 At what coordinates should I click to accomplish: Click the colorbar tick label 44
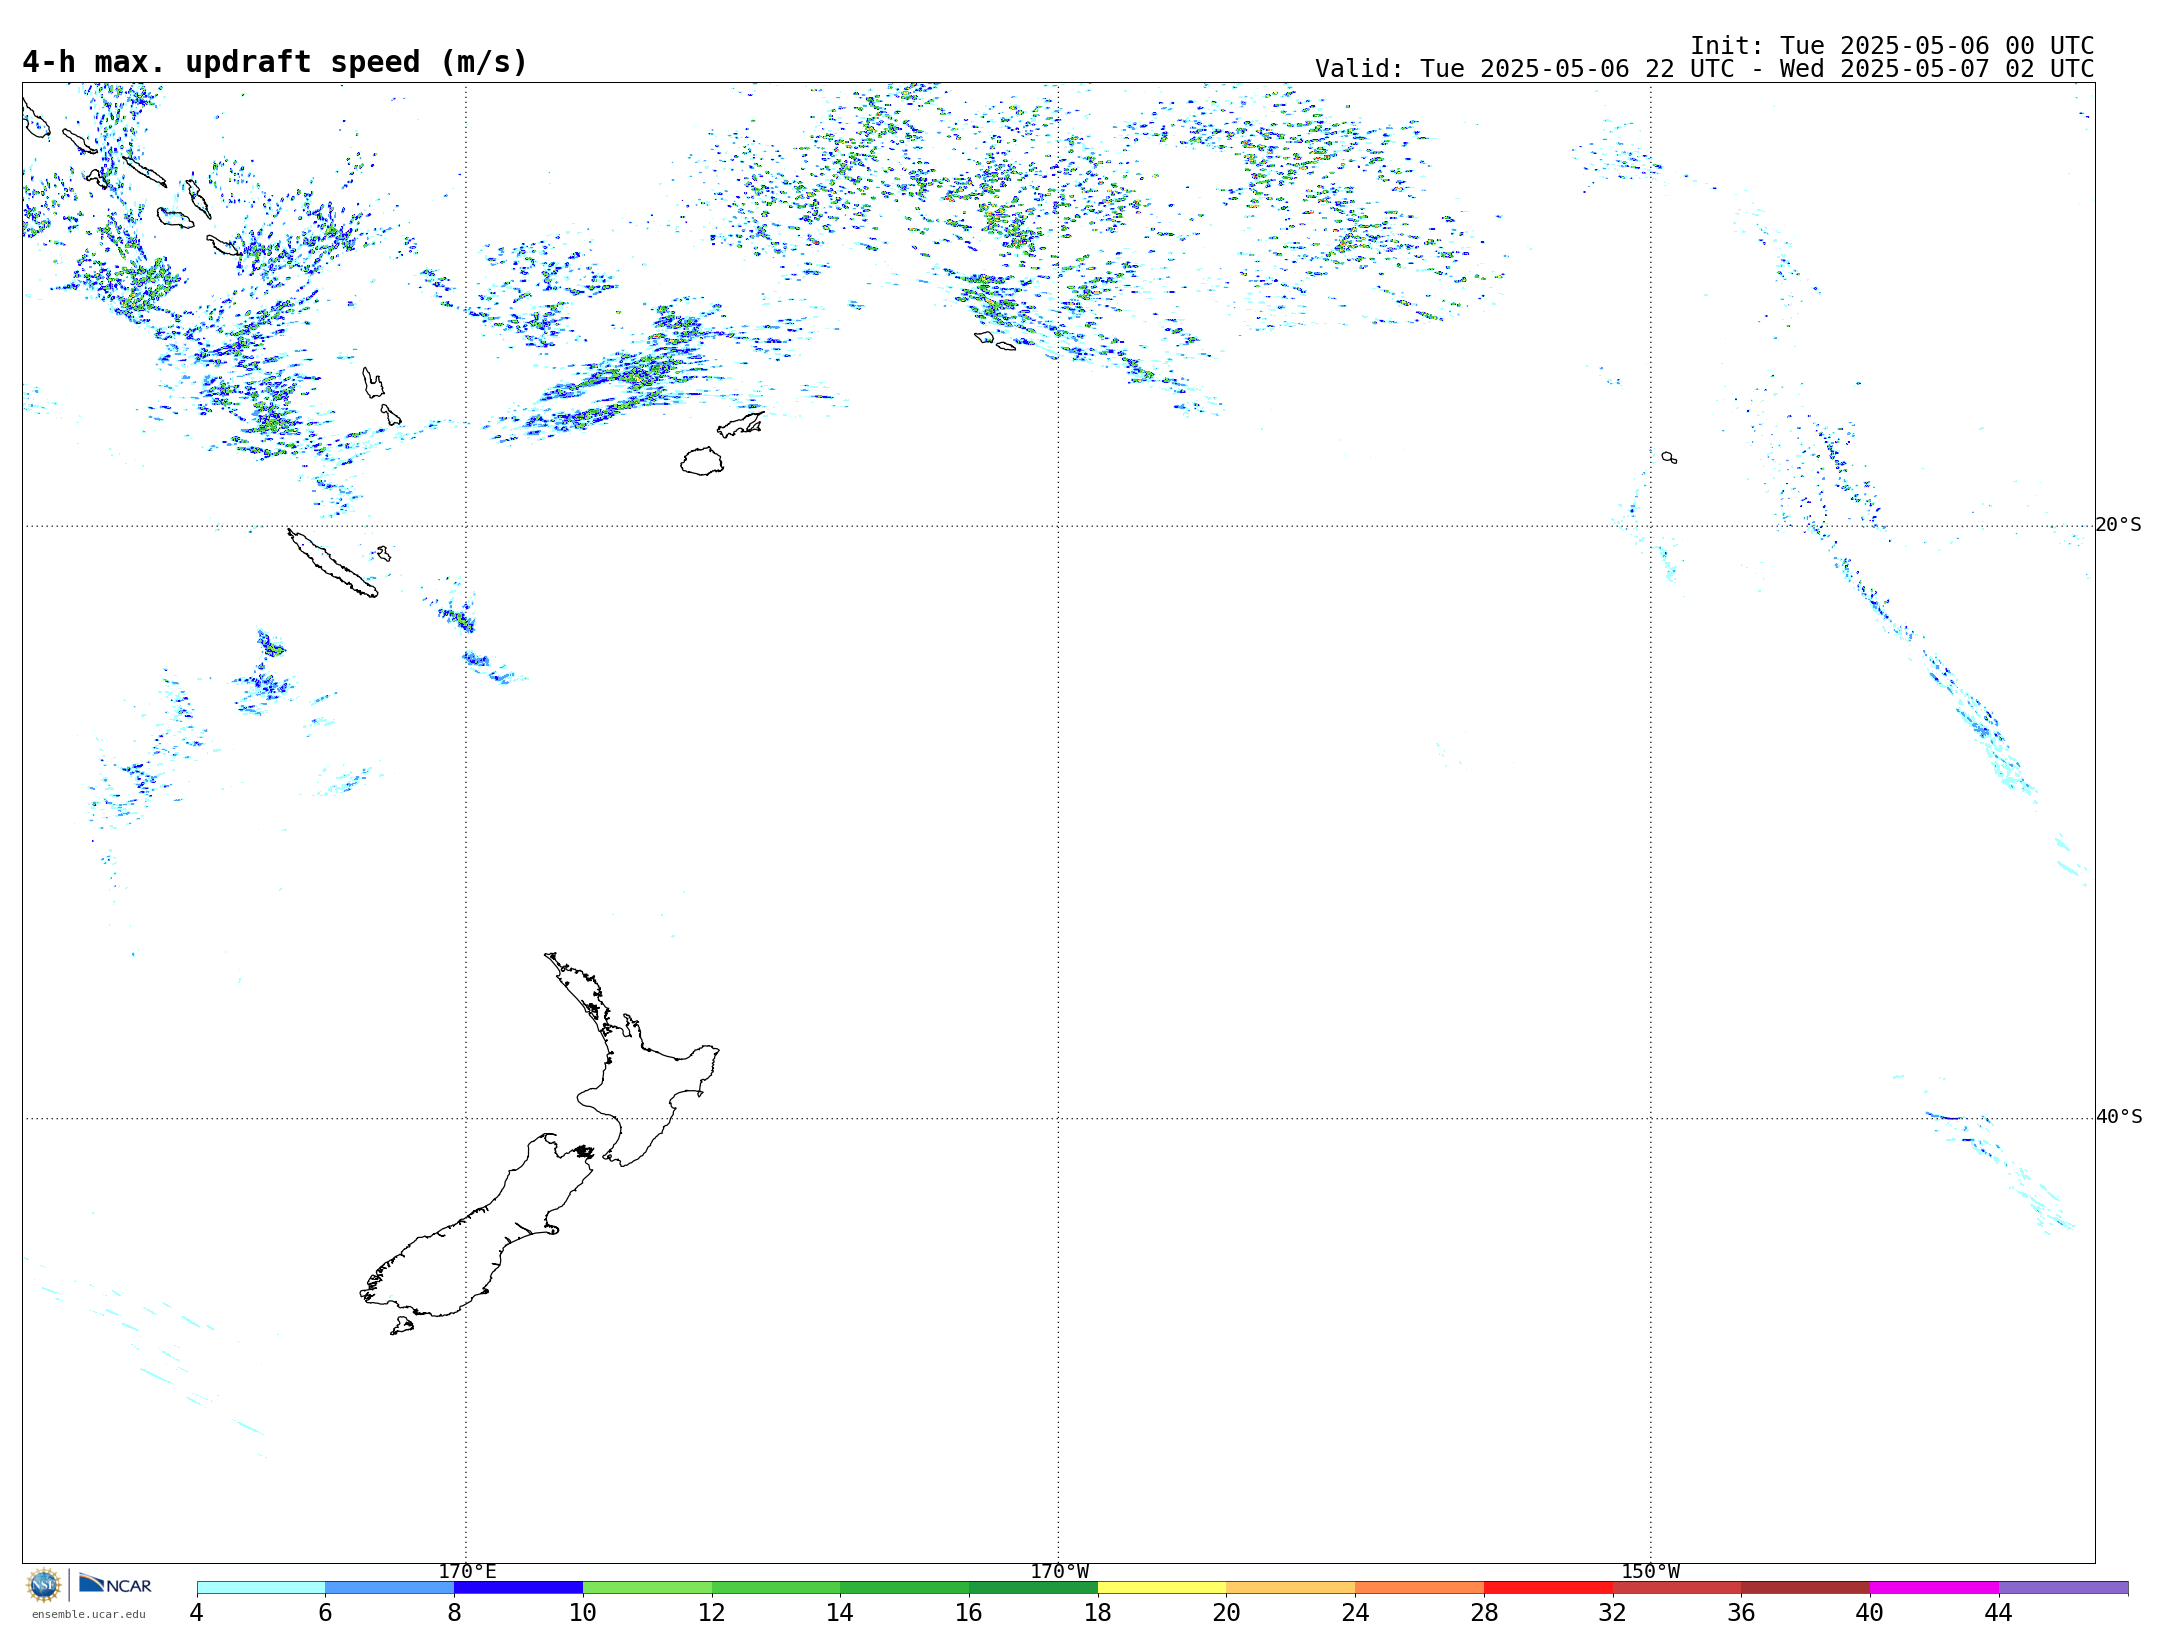[1999, 1613]
